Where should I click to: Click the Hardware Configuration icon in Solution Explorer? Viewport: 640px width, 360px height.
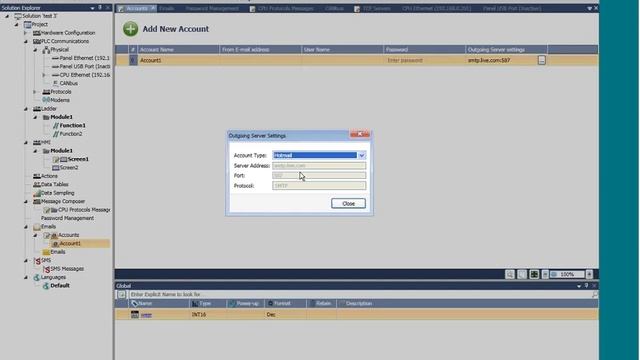tap(37, 33)
